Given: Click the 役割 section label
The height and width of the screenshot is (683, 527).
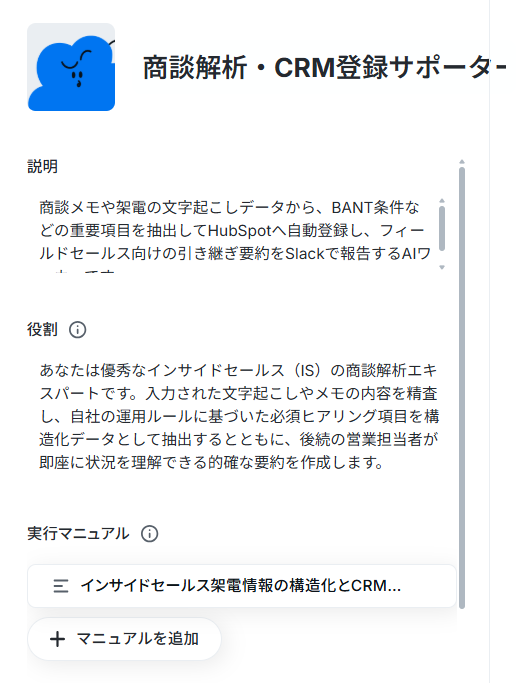Looking at the screenshot, I should [x=42, y=330].
